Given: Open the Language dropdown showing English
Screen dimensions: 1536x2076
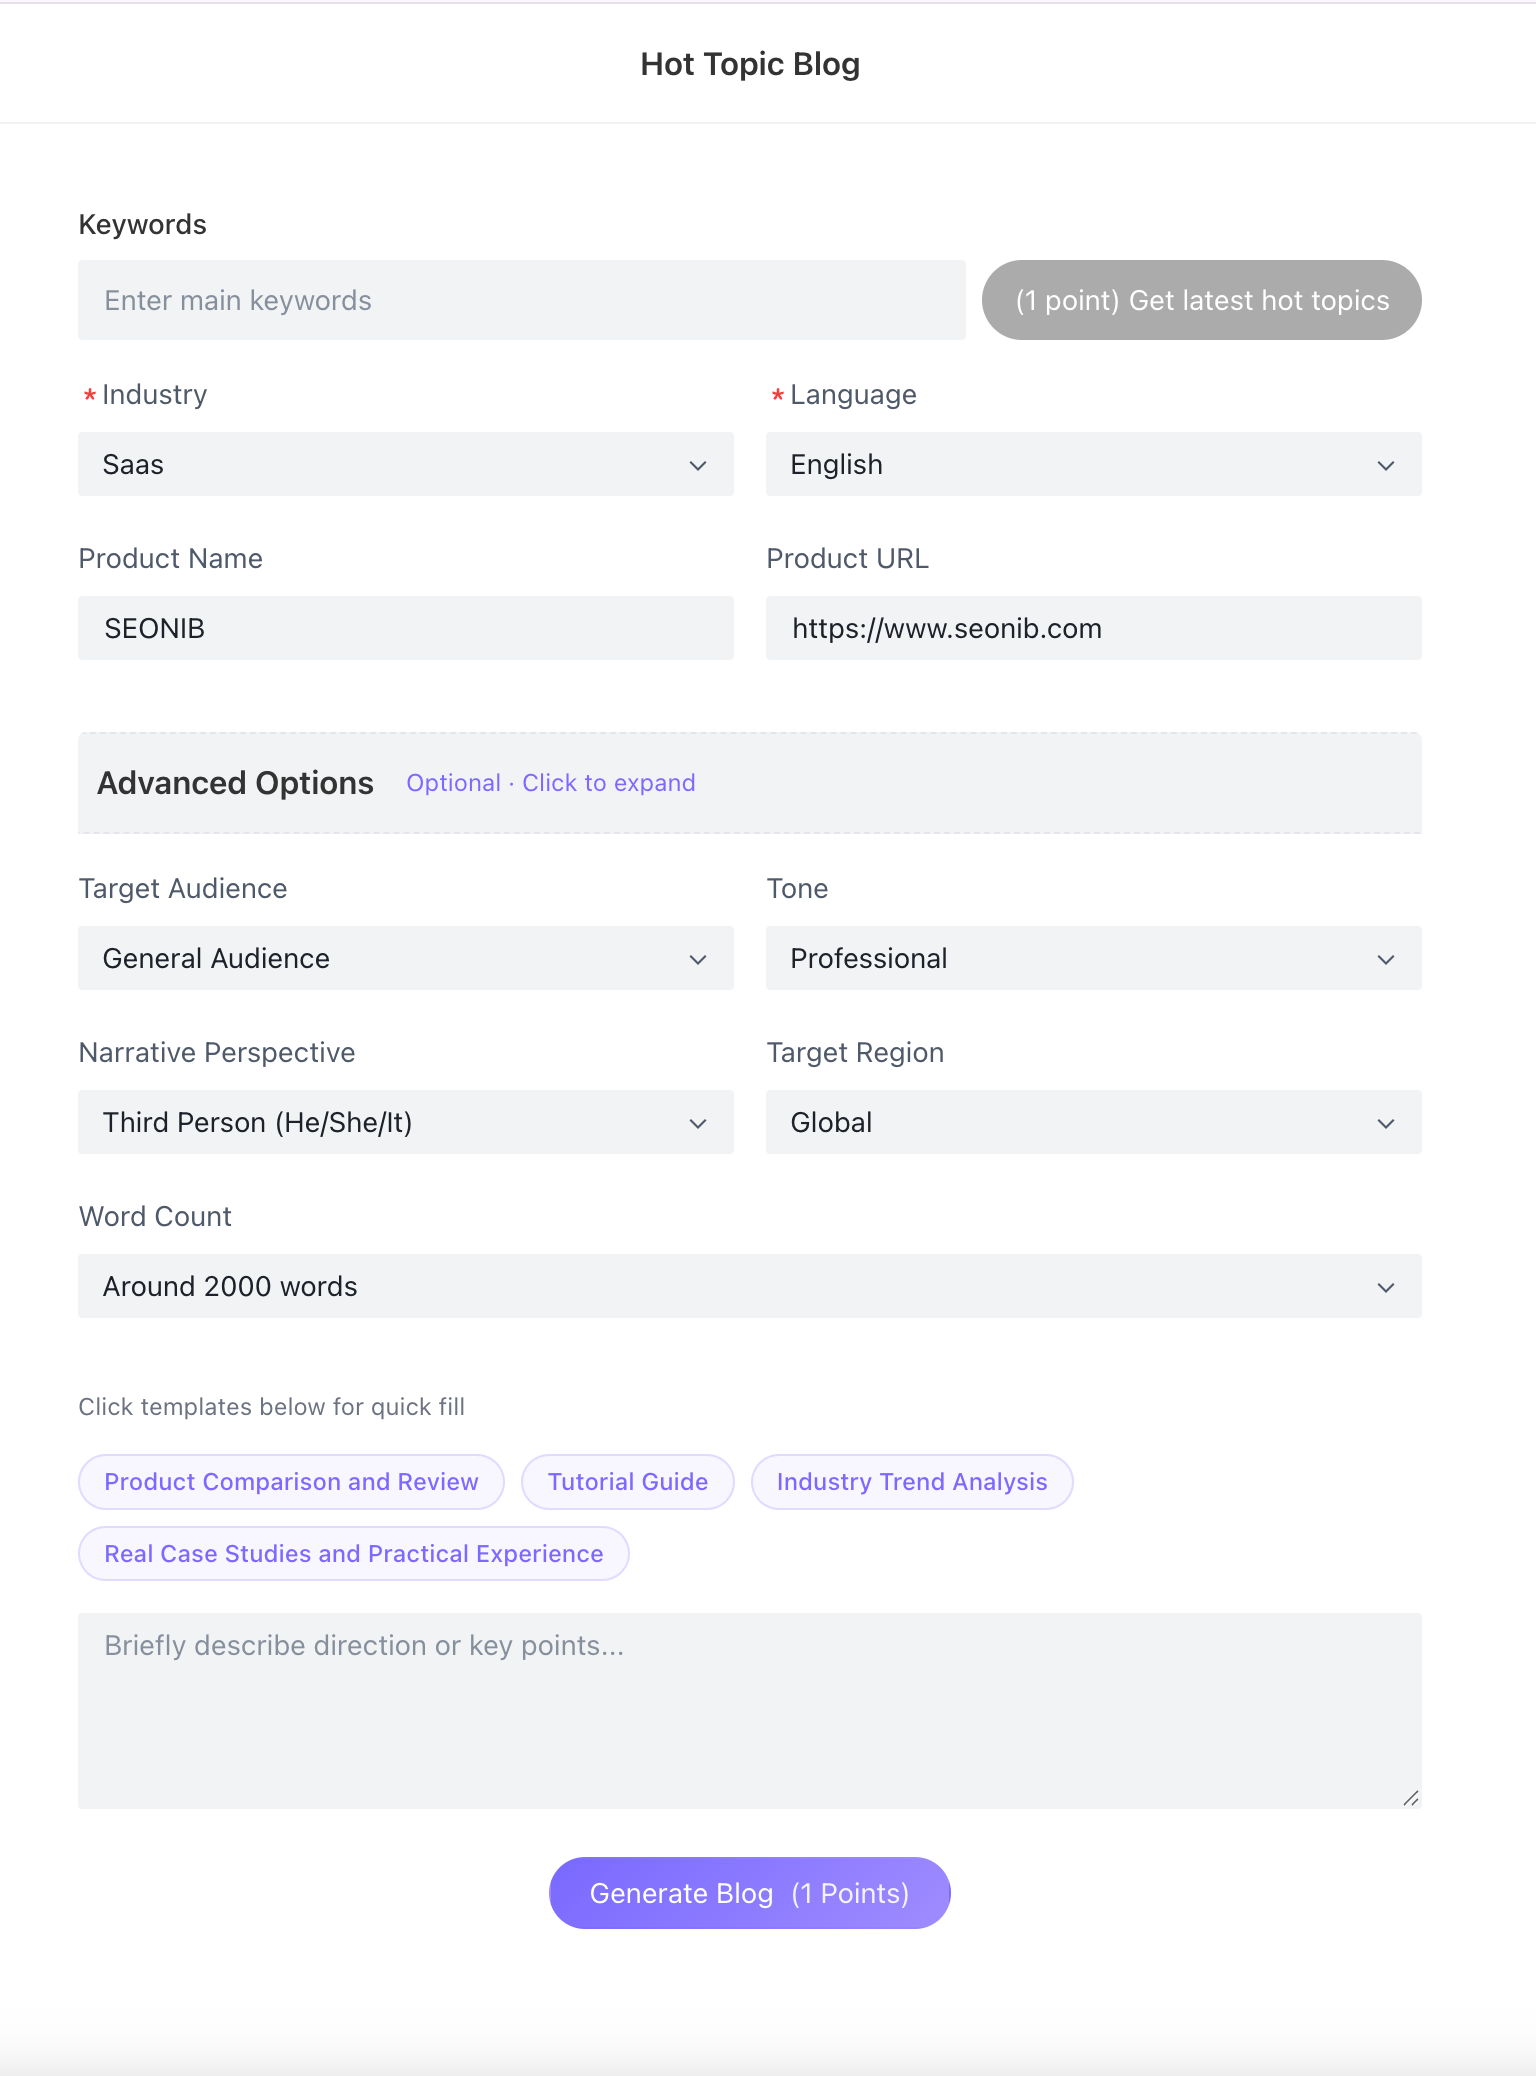Looking at the screenshot, I should click(1093, 464).
